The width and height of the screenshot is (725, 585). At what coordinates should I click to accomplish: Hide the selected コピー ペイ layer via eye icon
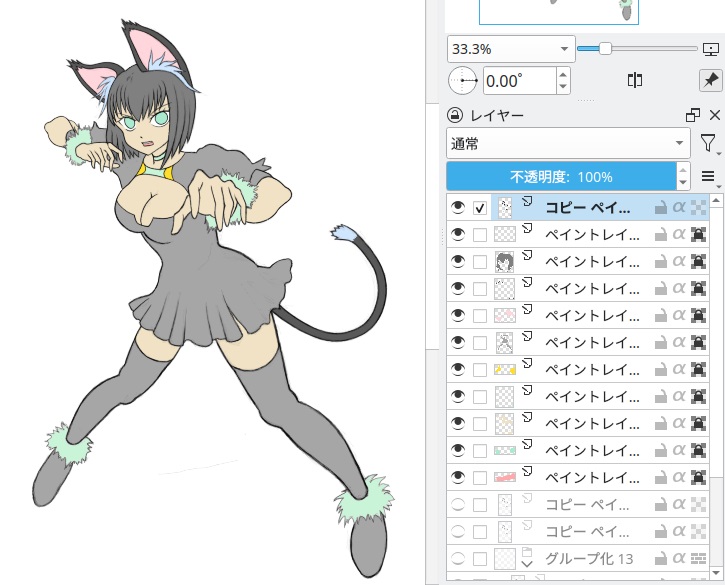click(459, 208)
